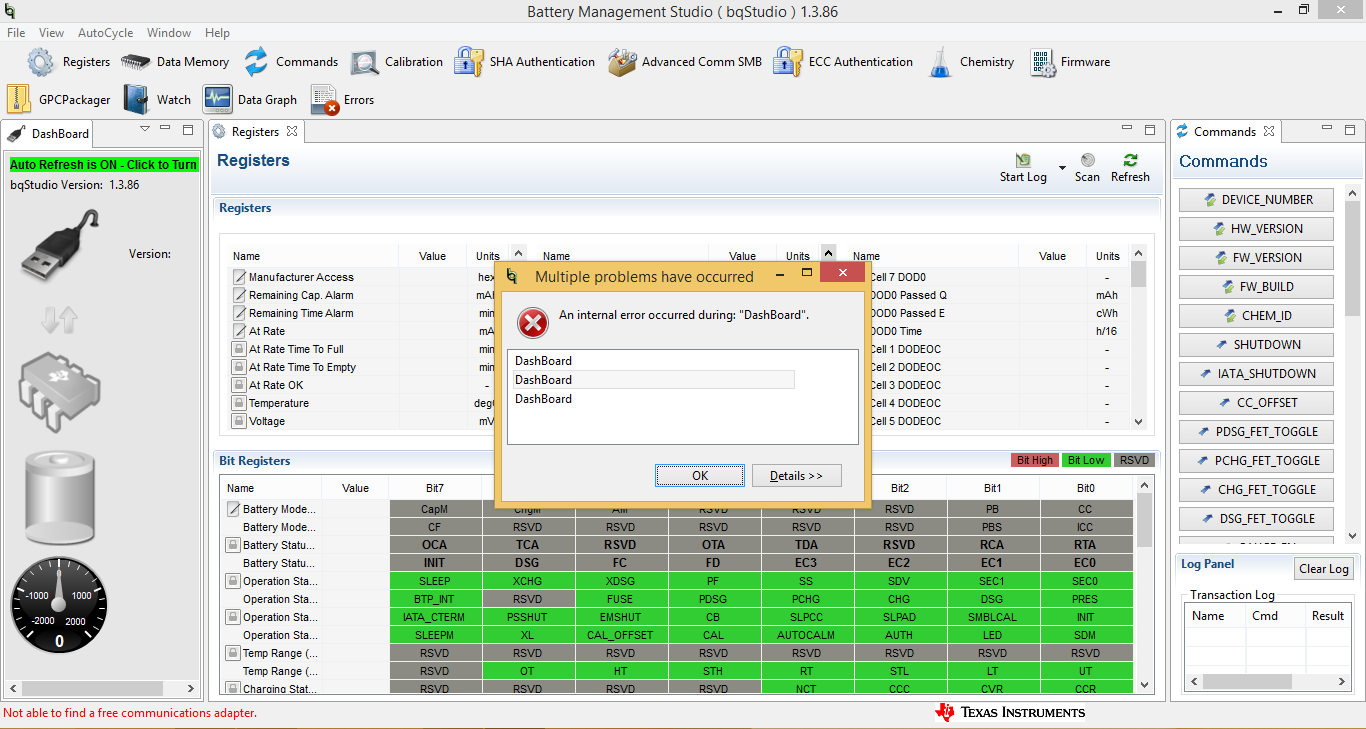1366x729 pixels.
Task: Click lock icon beside Temperature row
Action: 239,403
